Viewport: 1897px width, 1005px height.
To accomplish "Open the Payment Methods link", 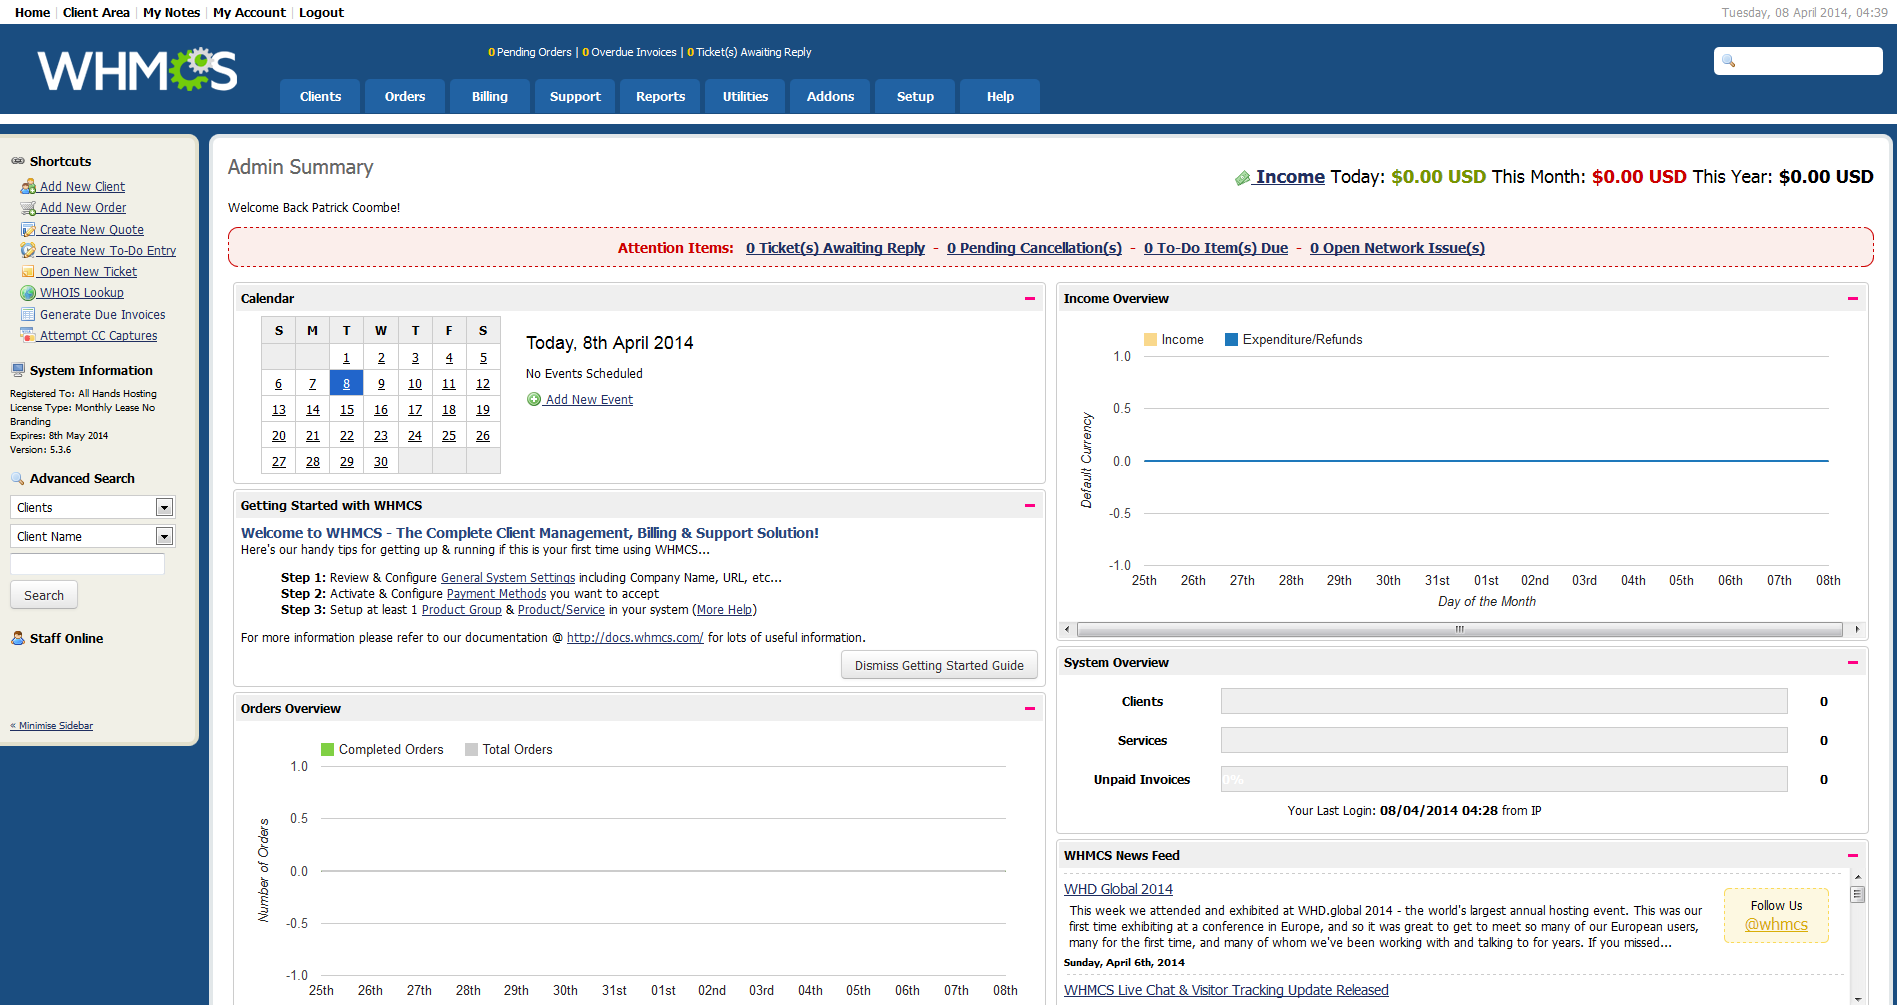I will [496, 594].
